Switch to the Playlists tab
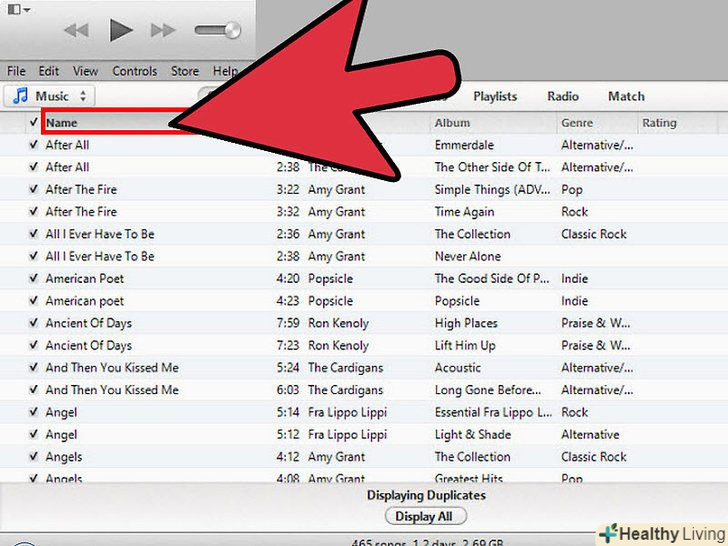This screenshot has height=546, width=728. click(495, 97)
